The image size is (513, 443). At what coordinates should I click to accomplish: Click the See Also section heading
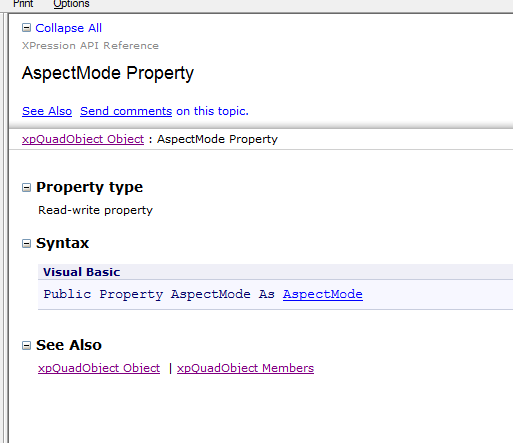[69, 345]
